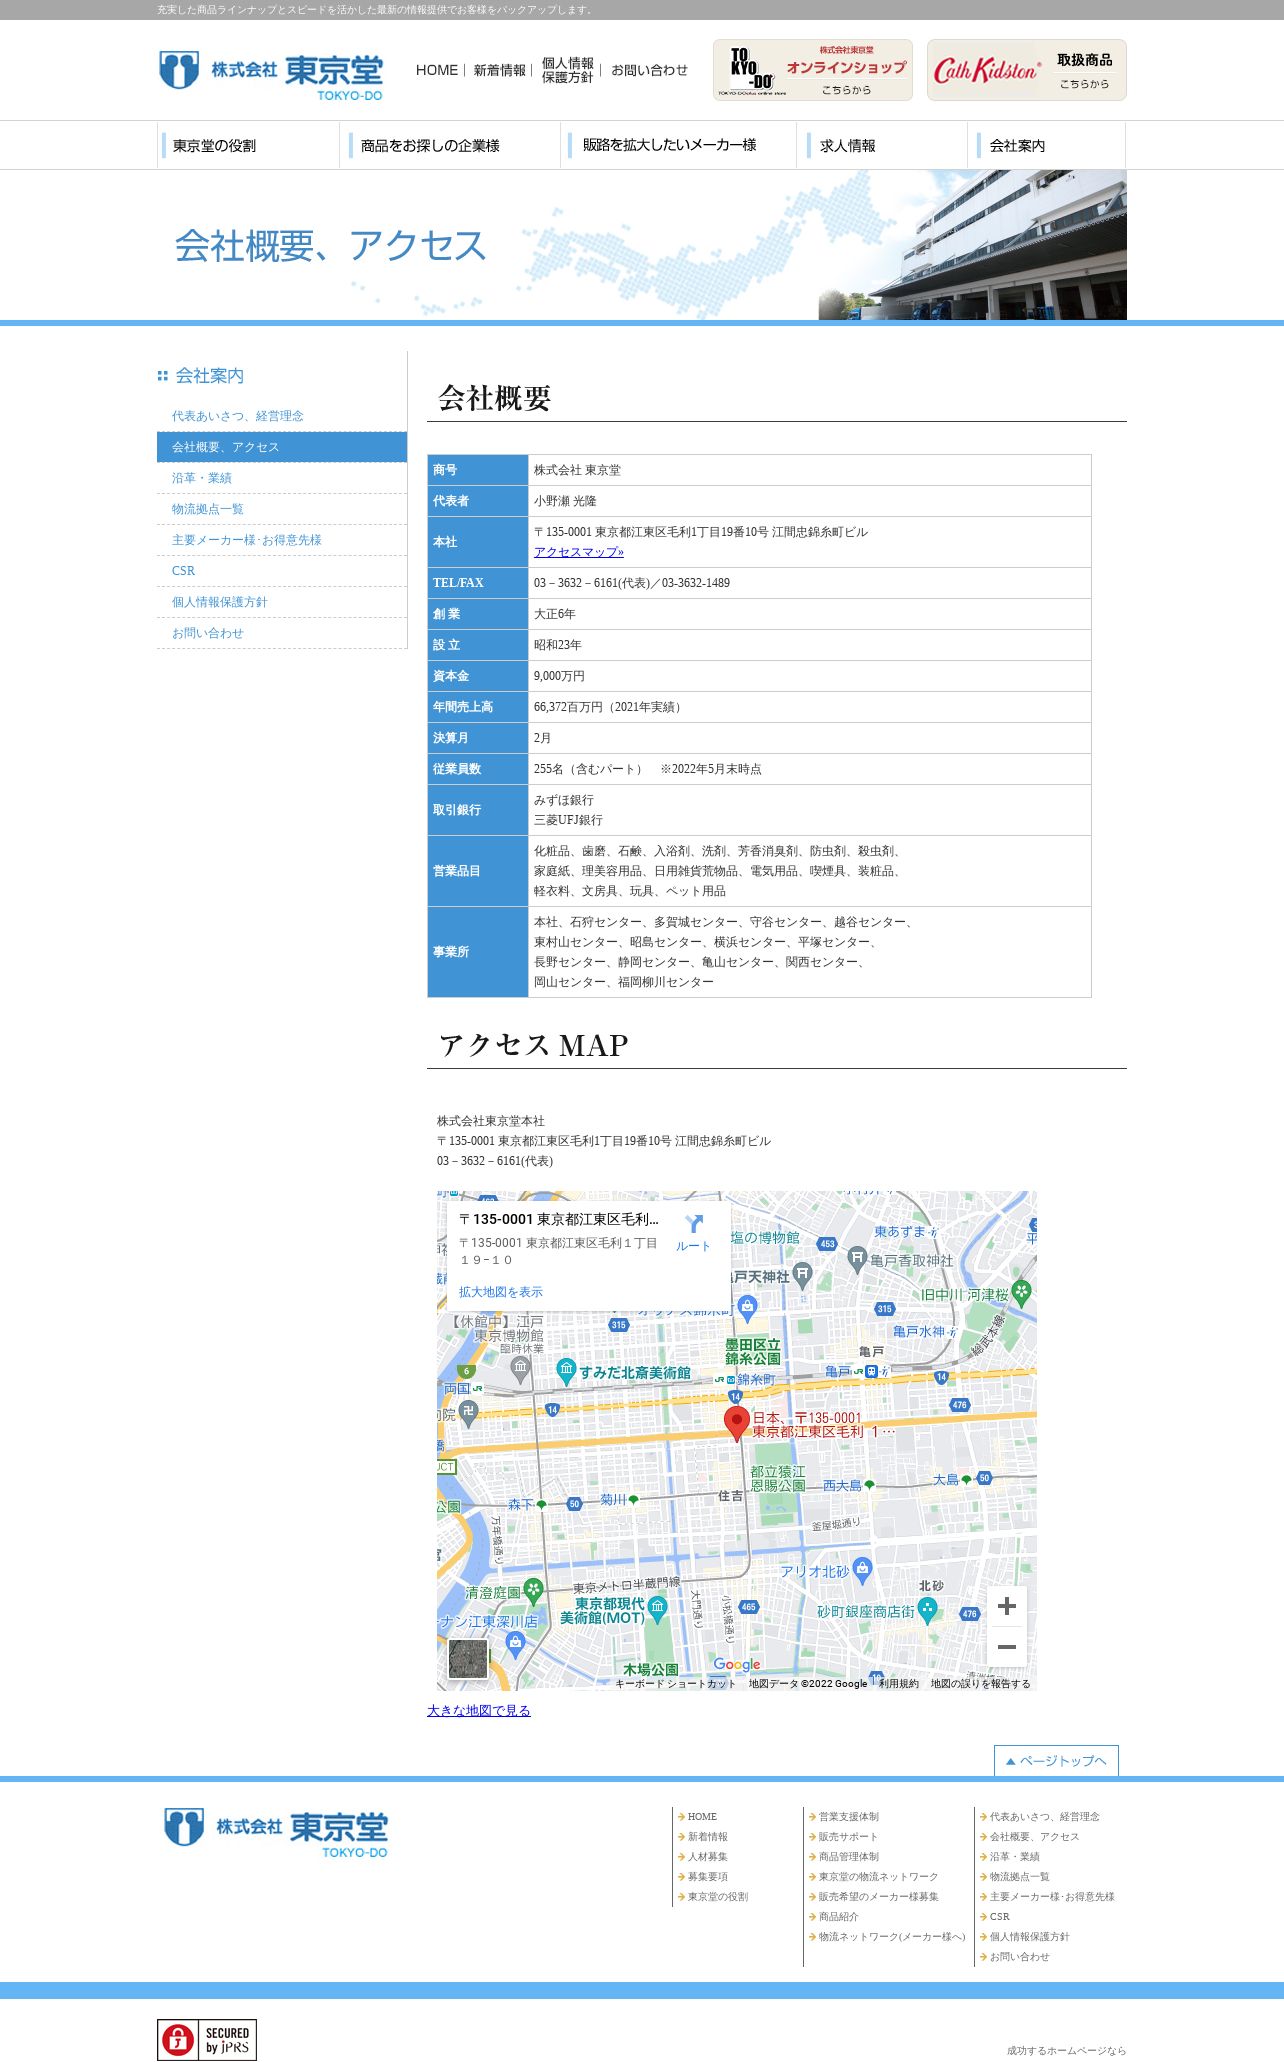Open お問い合わせ in the top navigation
This screenshot has height=2062, width=1284.
click(650, 70)
